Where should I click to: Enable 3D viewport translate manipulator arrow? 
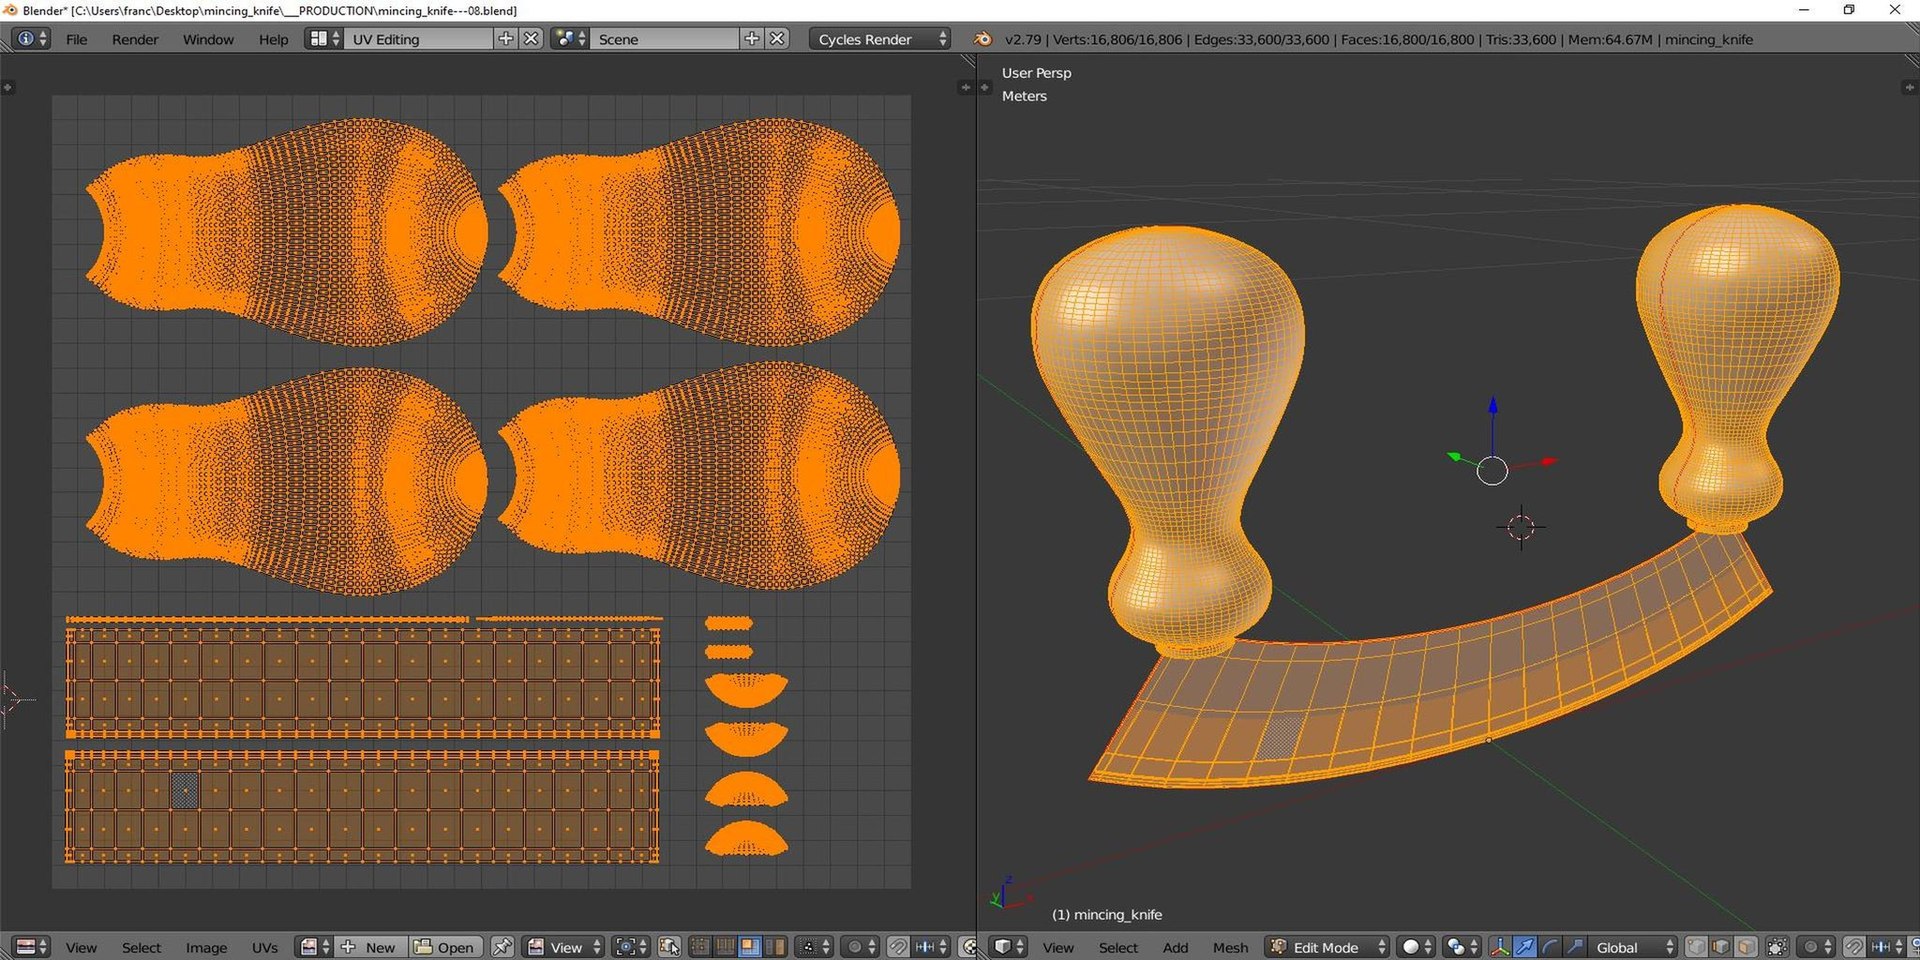[1524, 947]
